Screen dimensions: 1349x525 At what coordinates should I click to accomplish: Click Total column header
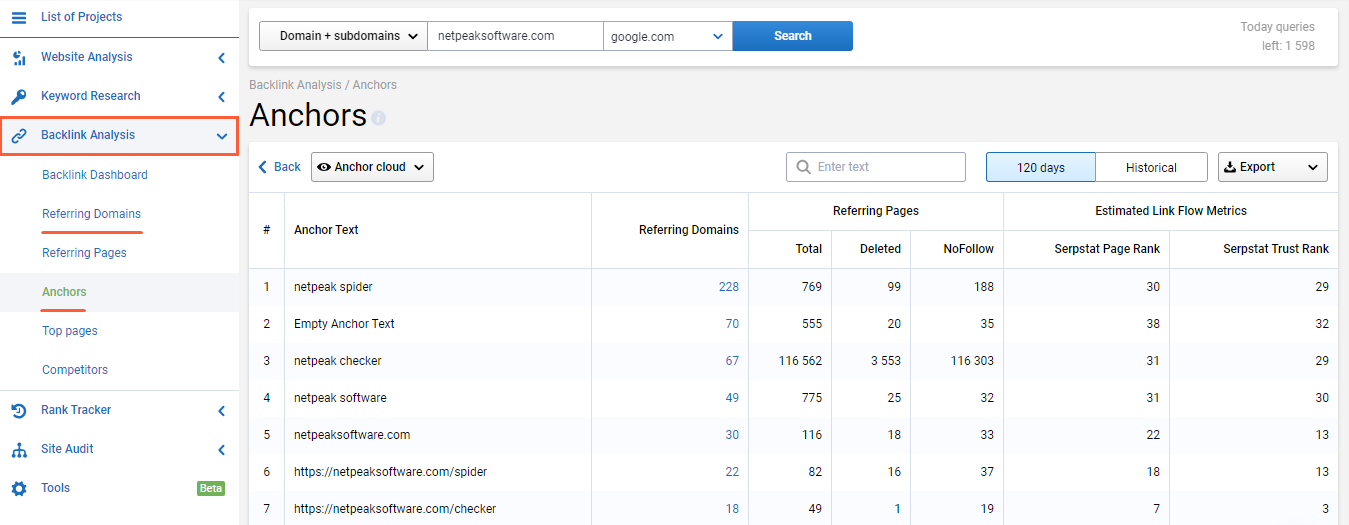click(809, 249)
